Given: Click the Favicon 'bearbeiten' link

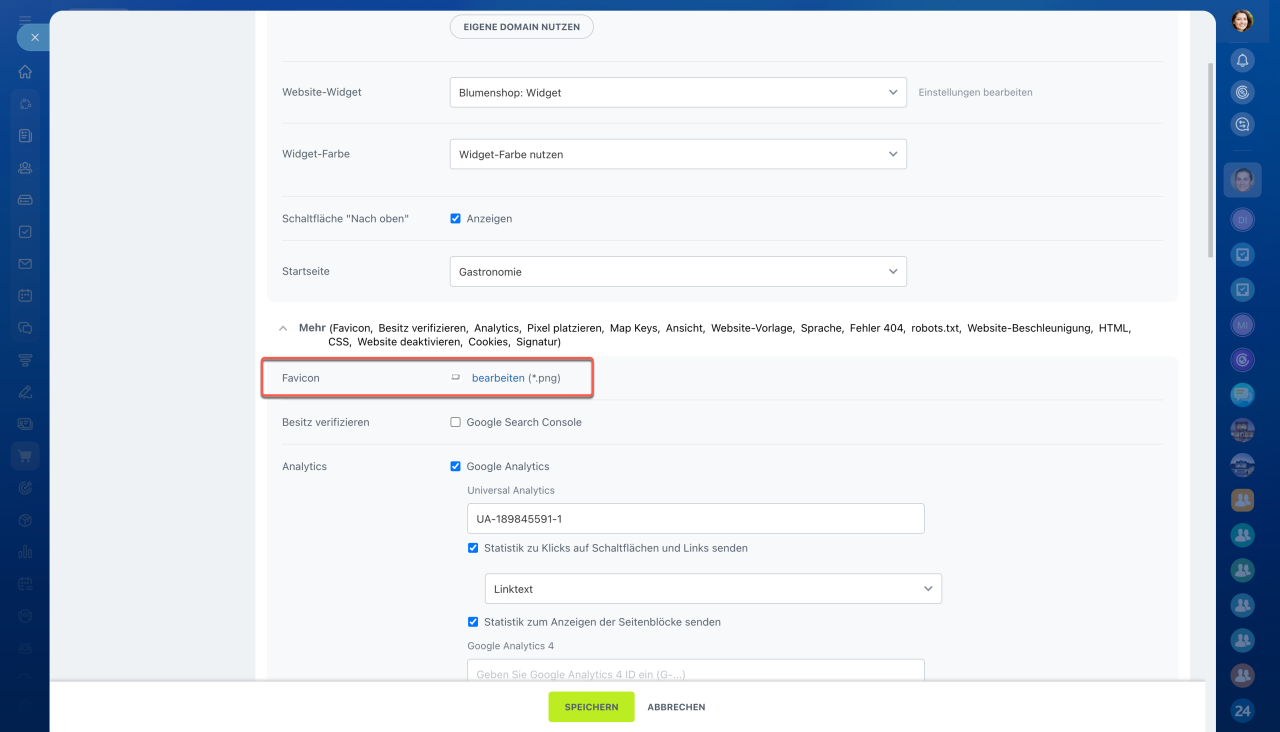Looking at the screenshot, I should click(x=498, y=378).
